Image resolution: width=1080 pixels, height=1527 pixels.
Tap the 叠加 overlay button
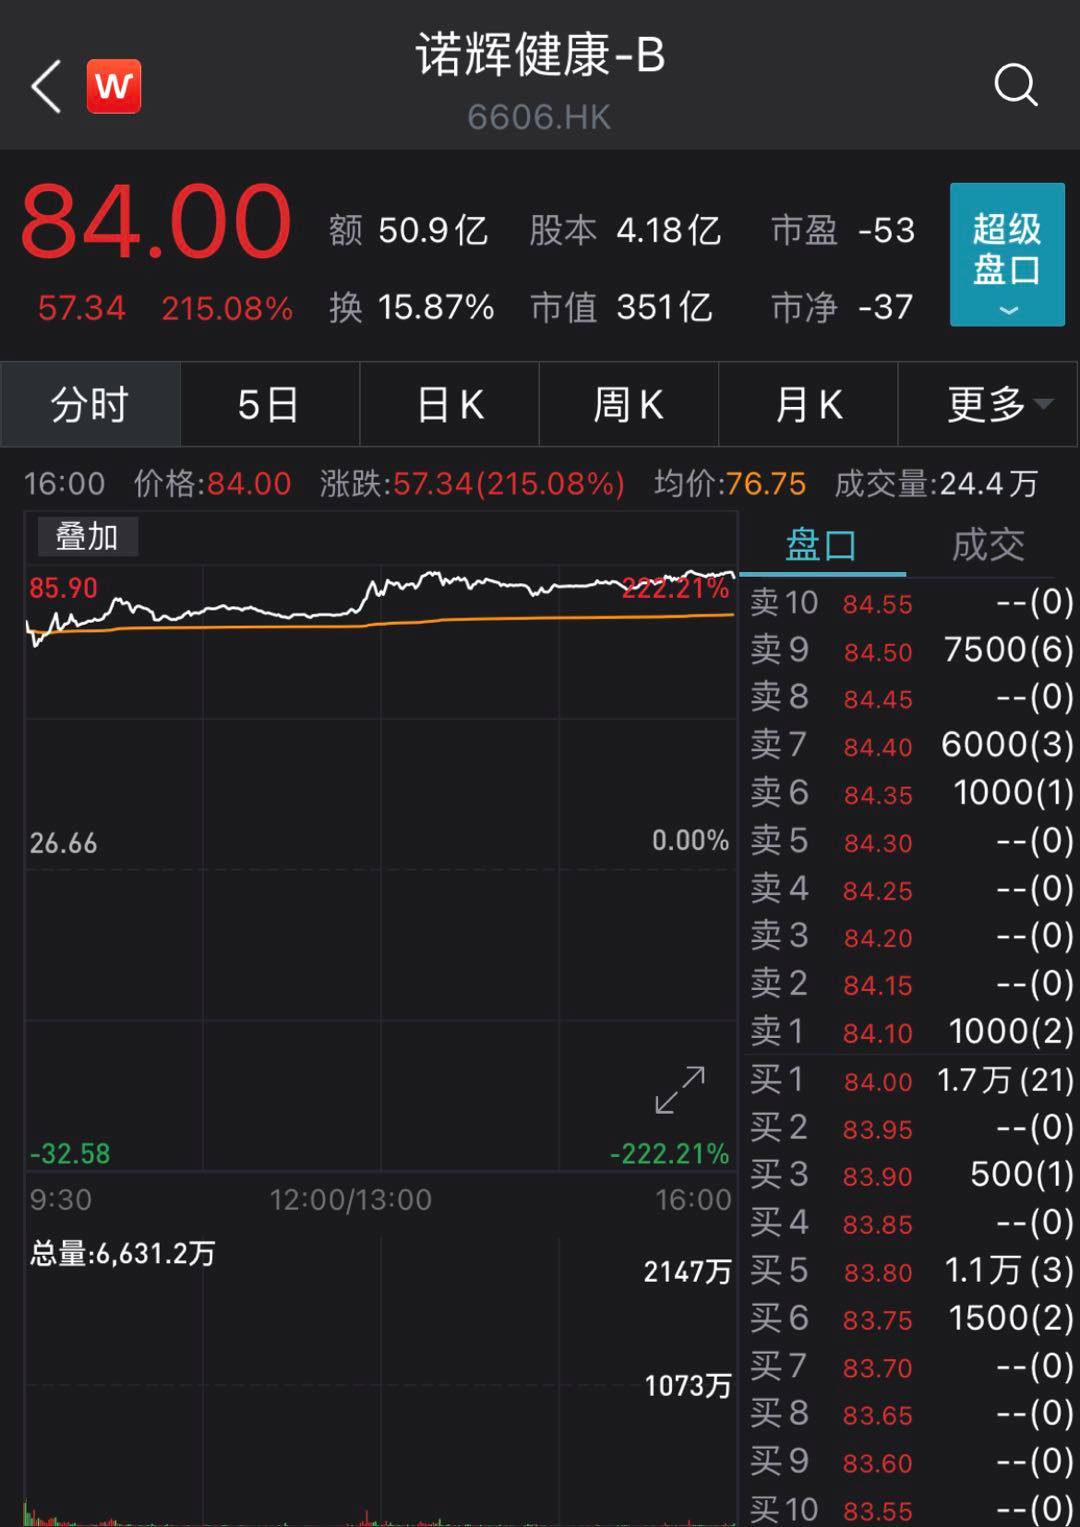pos(87,537)
